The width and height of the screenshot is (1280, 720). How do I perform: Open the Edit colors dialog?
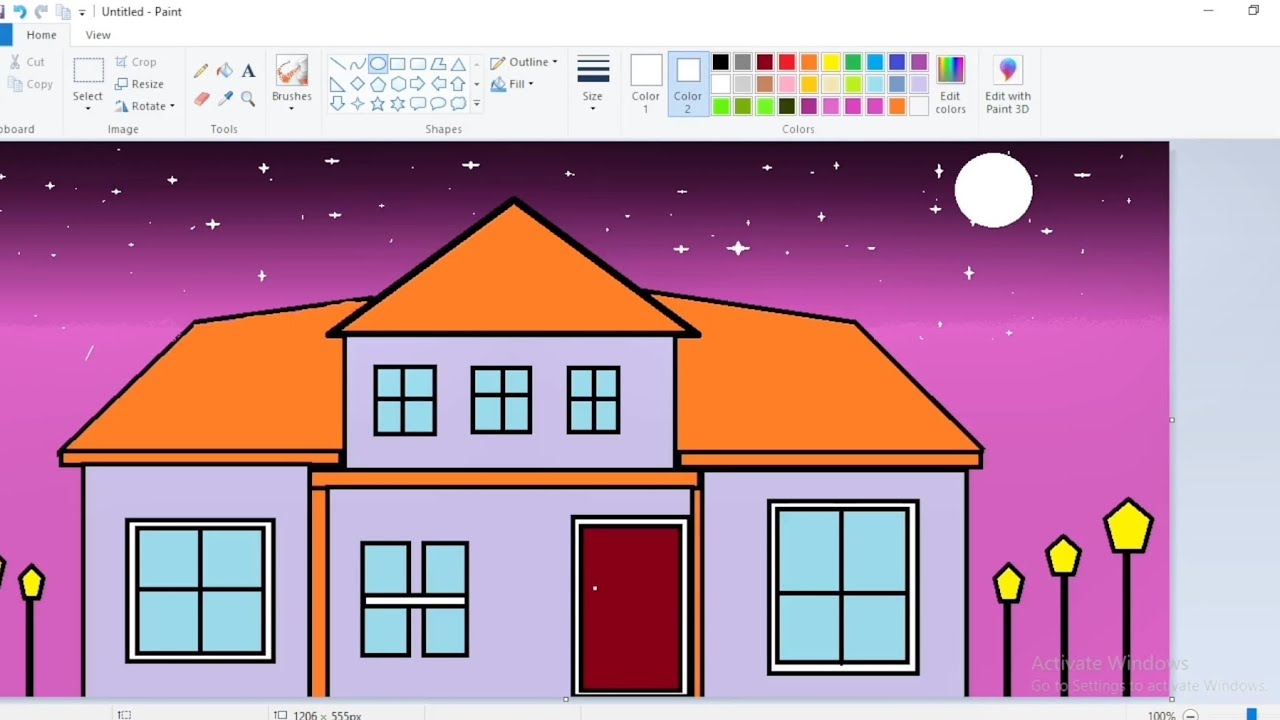950,84
